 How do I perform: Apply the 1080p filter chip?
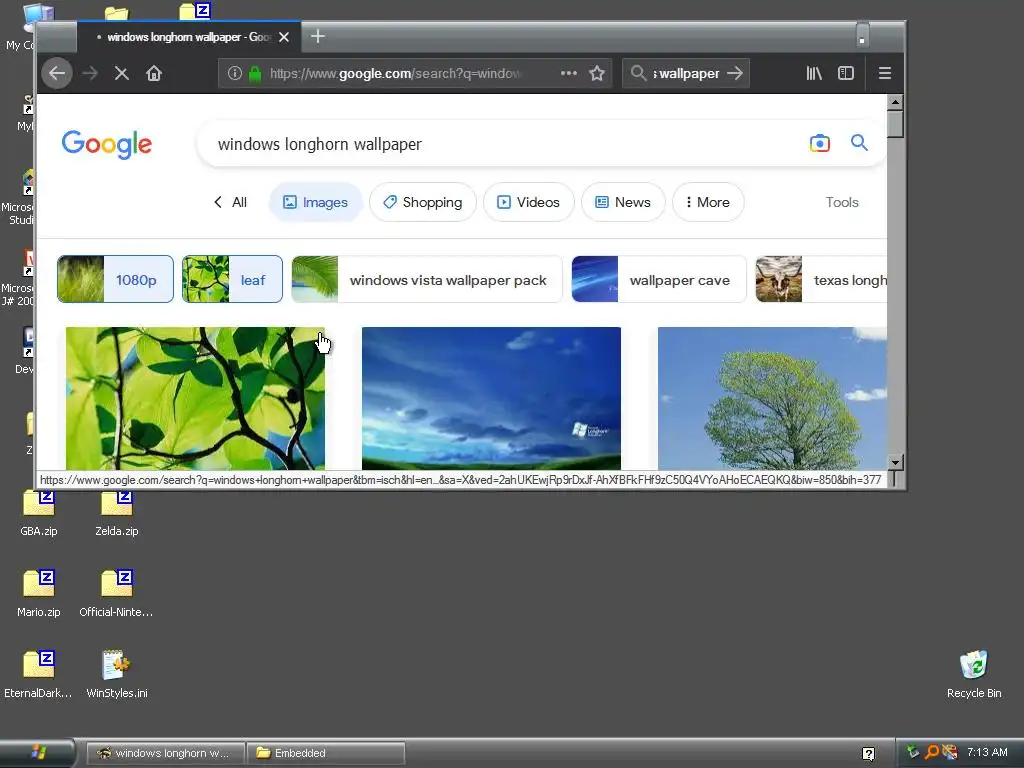pyautogui.click(x=116, y=280)
